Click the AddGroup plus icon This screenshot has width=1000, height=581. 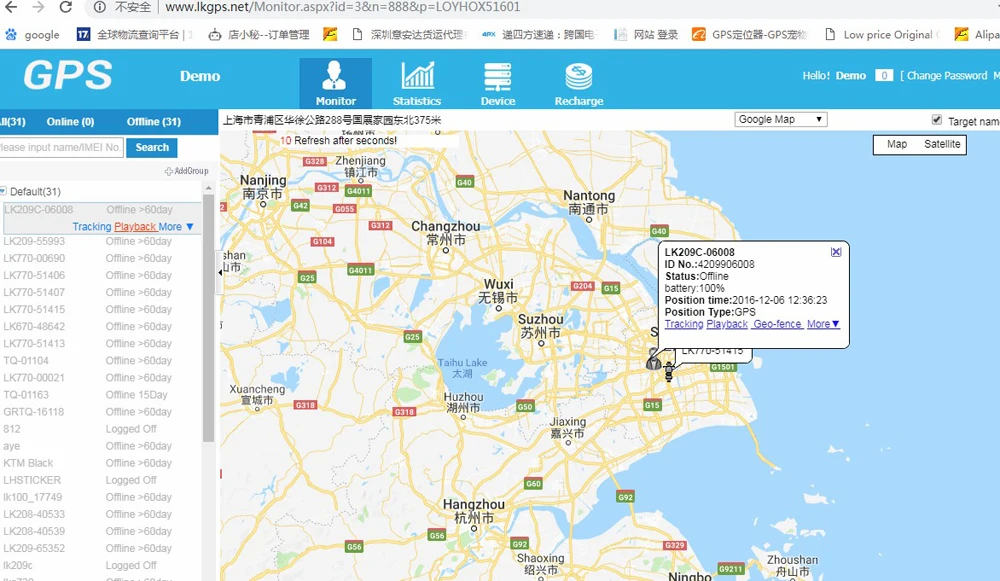click(x=168, y=171)
